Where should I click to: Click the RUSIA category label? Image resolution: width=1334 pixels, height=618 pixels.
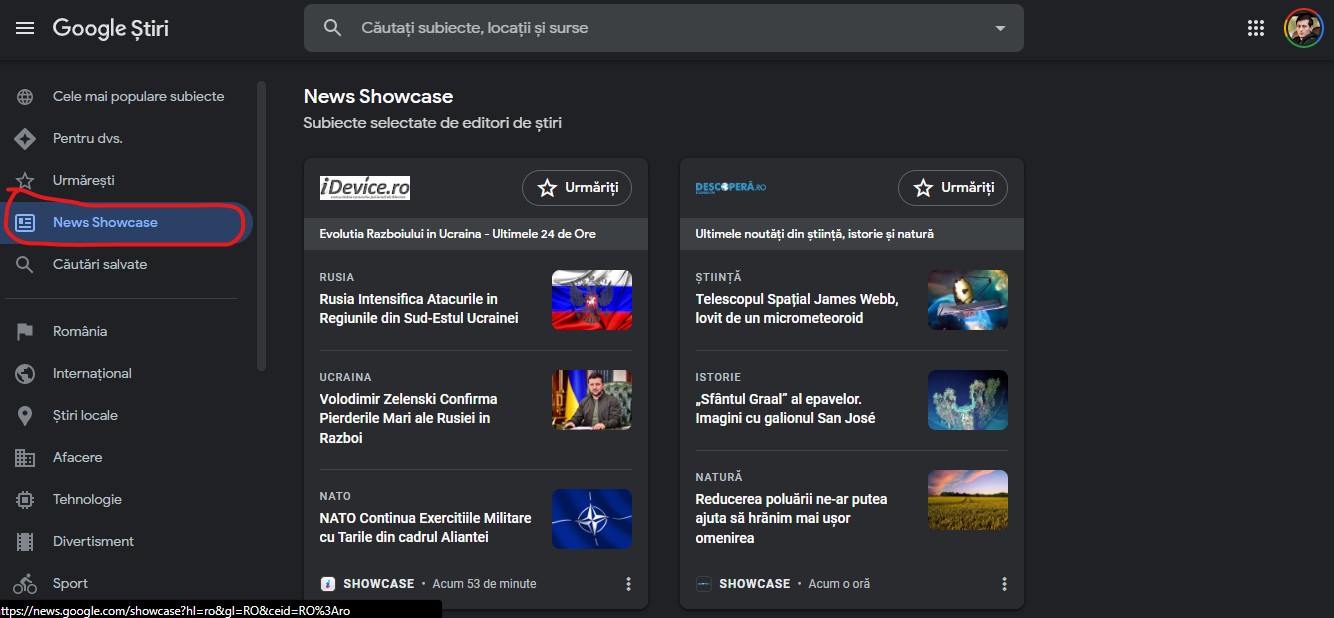[337, 277]
